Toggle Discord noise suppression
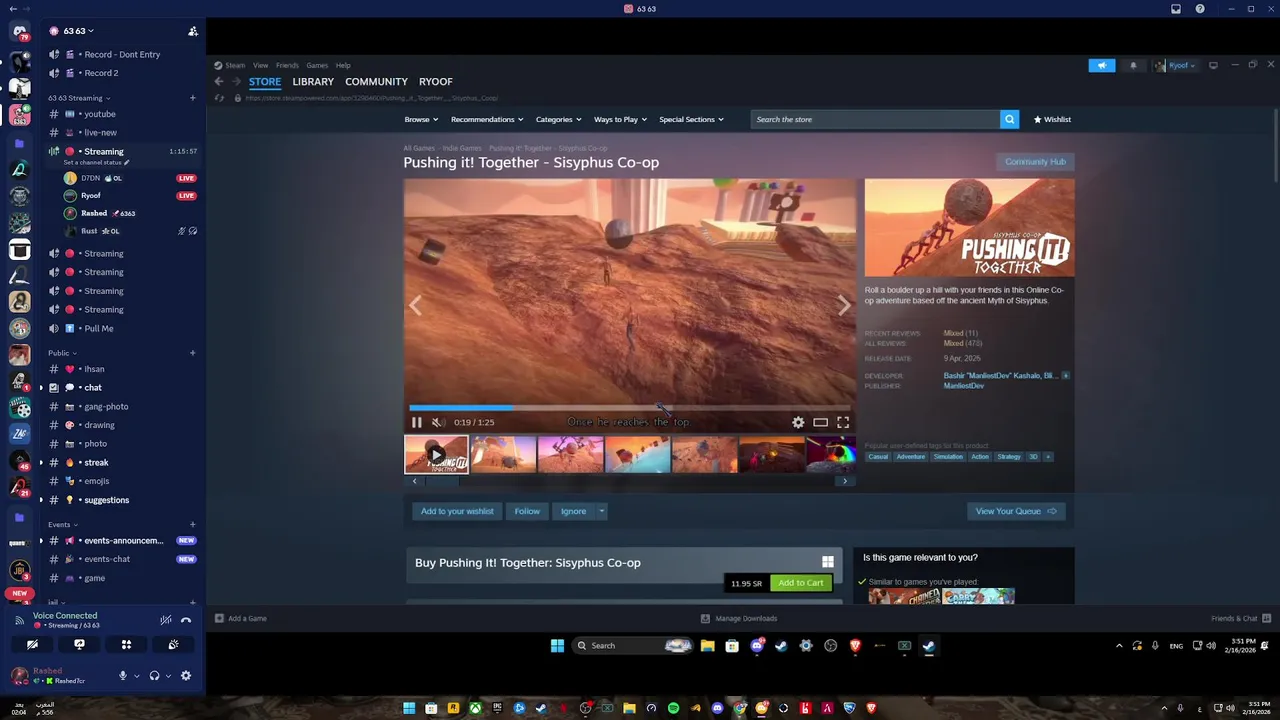This screenshot has width=1280, height=720. [166, 620]
